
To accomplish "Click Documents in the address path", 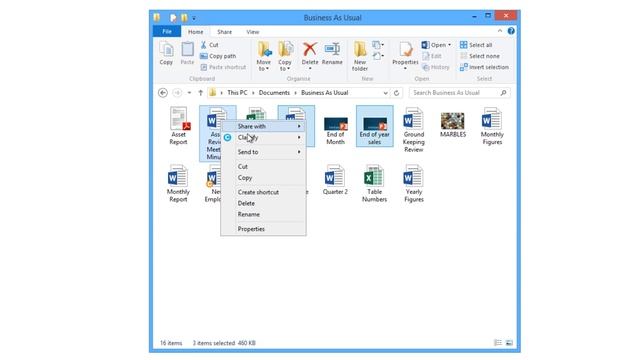I will 274,93.
